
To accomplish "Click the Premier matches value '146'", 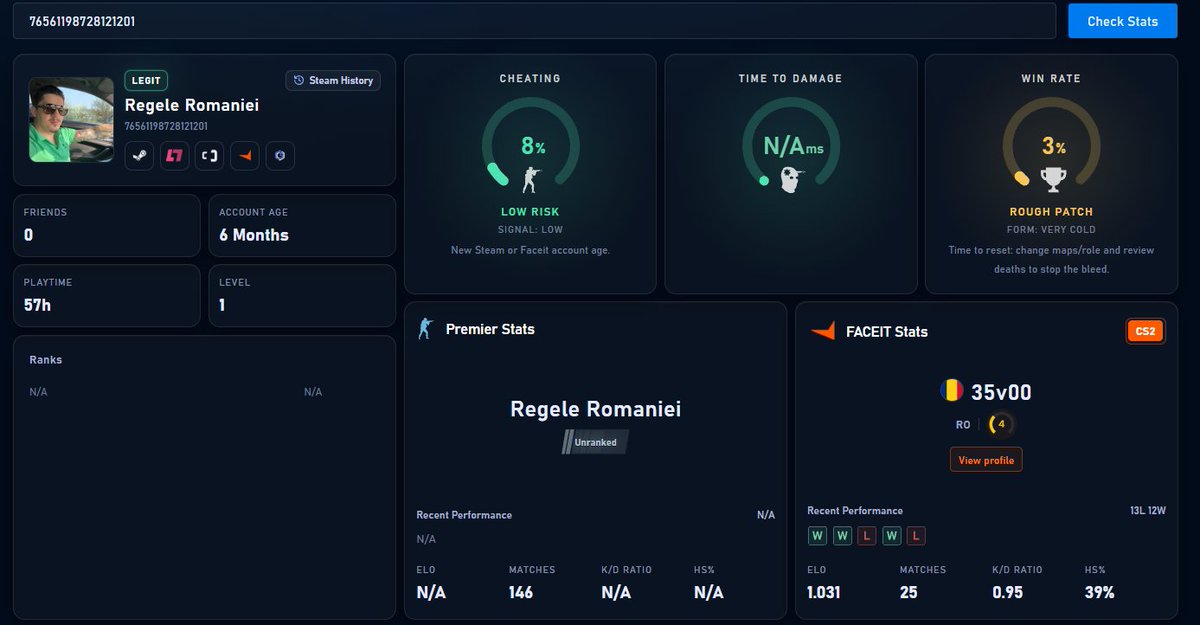I will [521, 593].
